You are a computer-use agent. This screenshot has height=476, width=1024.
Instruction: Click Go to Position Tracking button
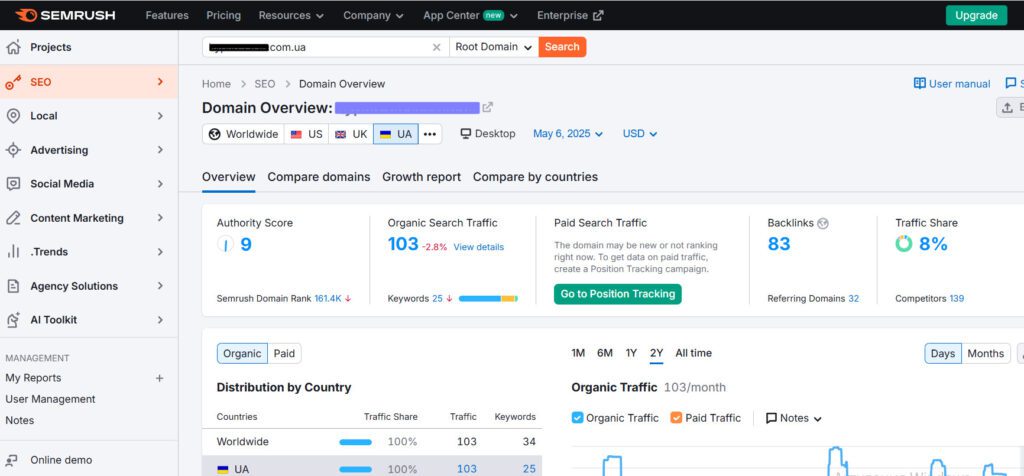[617, 294]
